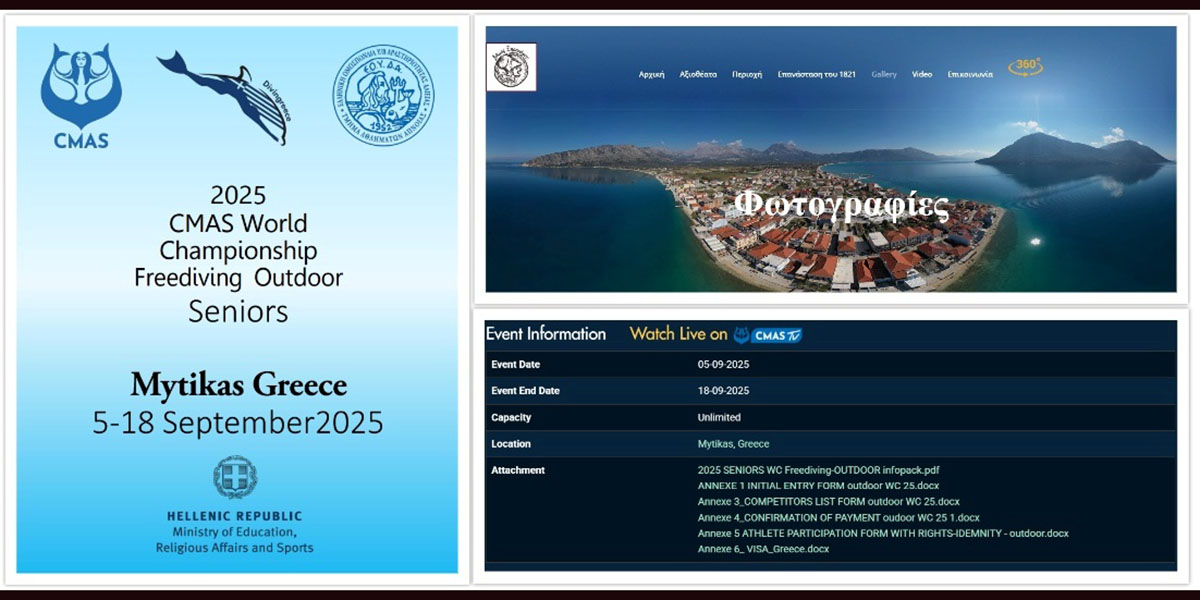Click the date value 05-09-2025

(x=723, y=365)
